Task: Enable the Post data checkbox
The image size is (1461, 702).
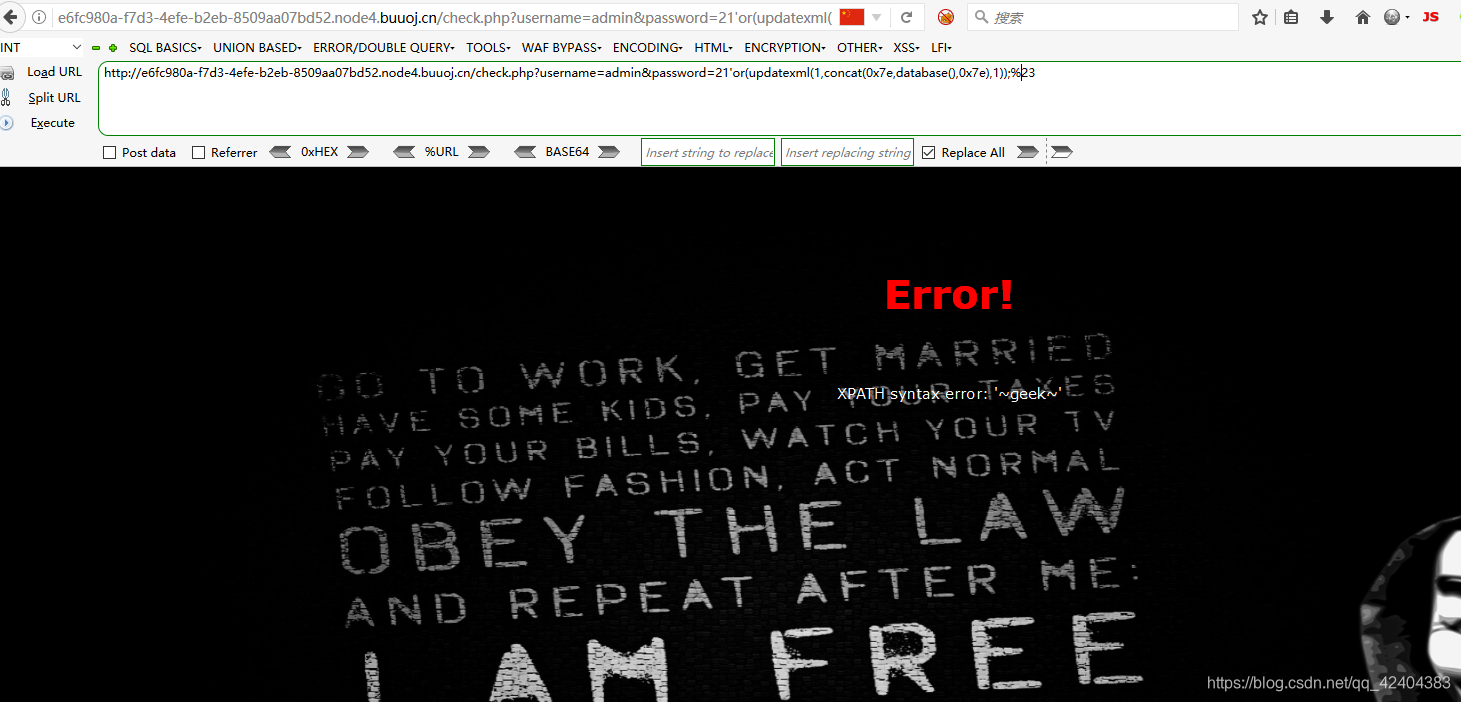Action: coord(109,153)
